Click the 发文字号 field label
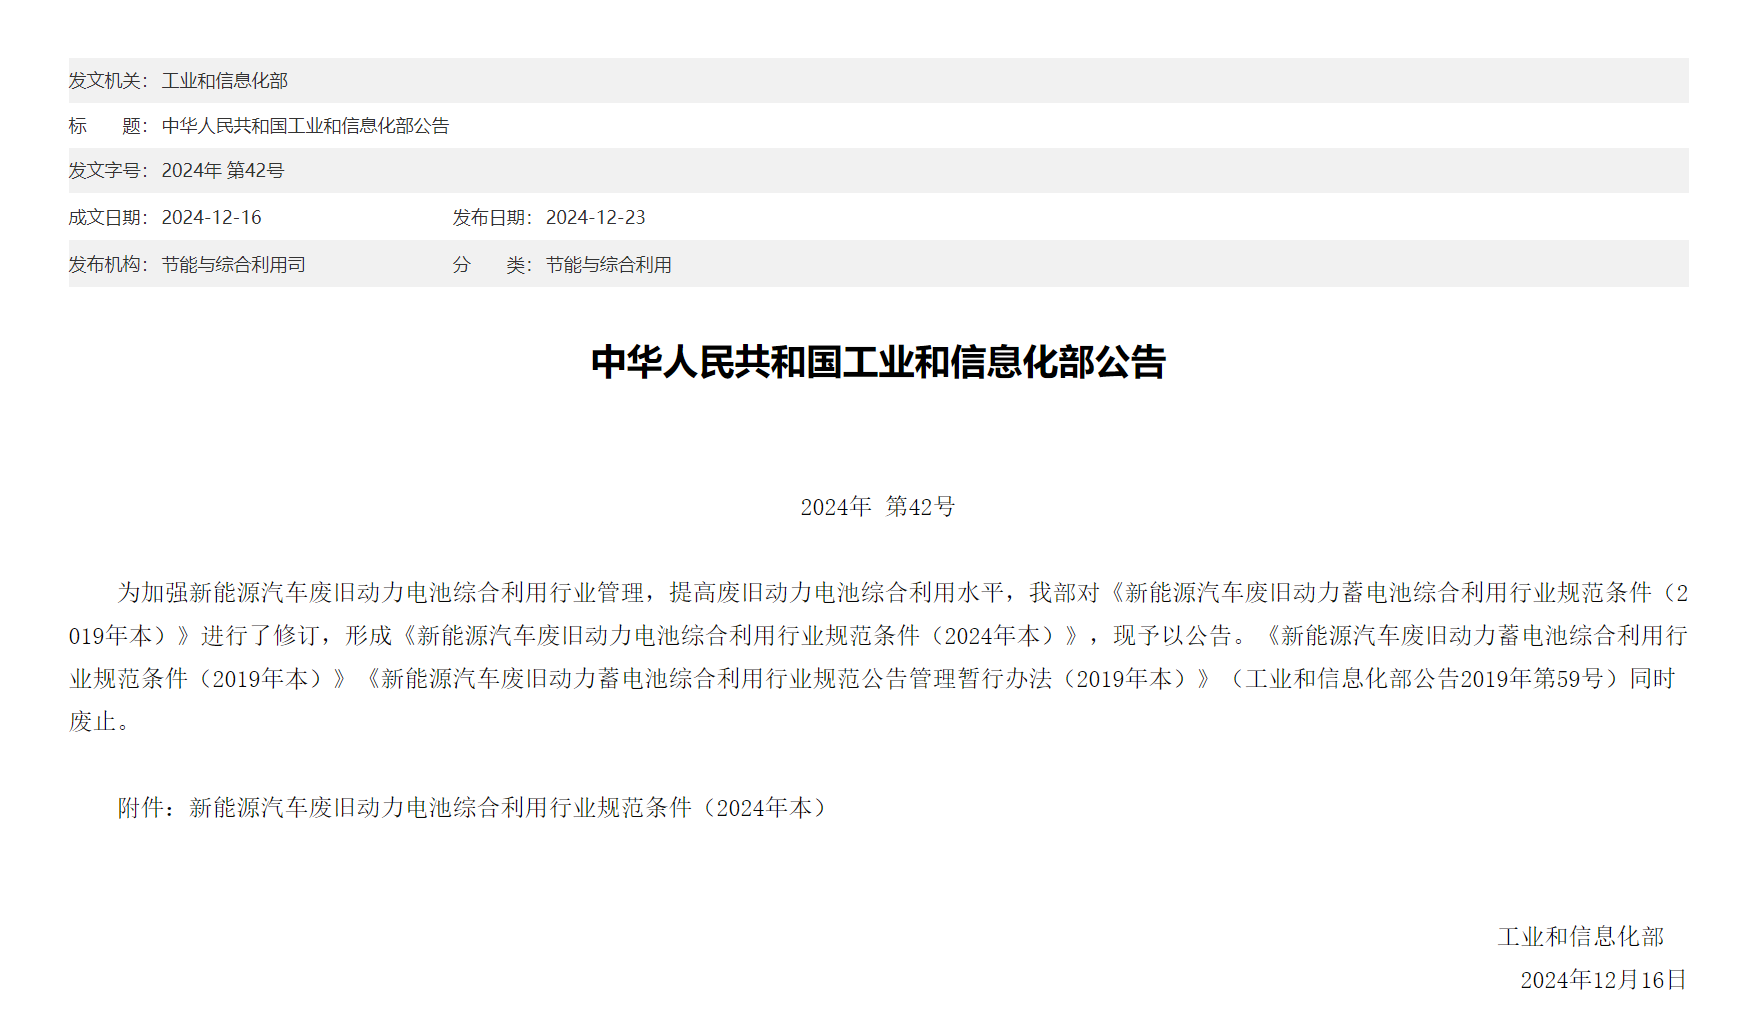This screenshot has width=1761, height=1018. [x=107, y=171]
